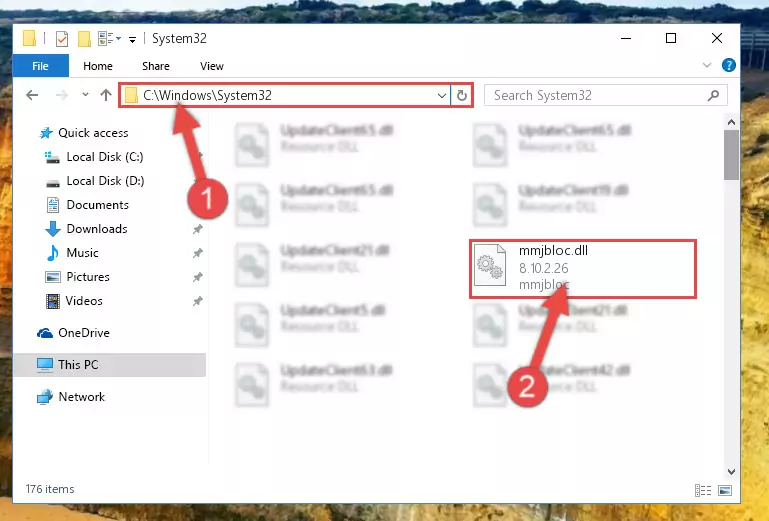Screen dimensions: 769x521
Task: Select This PC in the navigation pane
Action: 109,365
